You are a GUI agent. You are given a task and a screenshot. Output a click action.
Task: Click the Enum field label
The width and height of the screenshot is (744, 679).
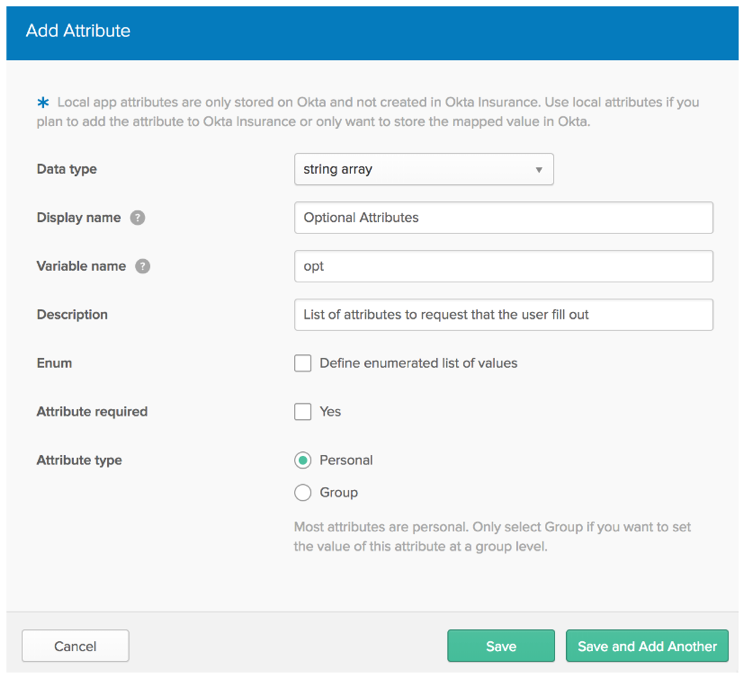point(54,363)
